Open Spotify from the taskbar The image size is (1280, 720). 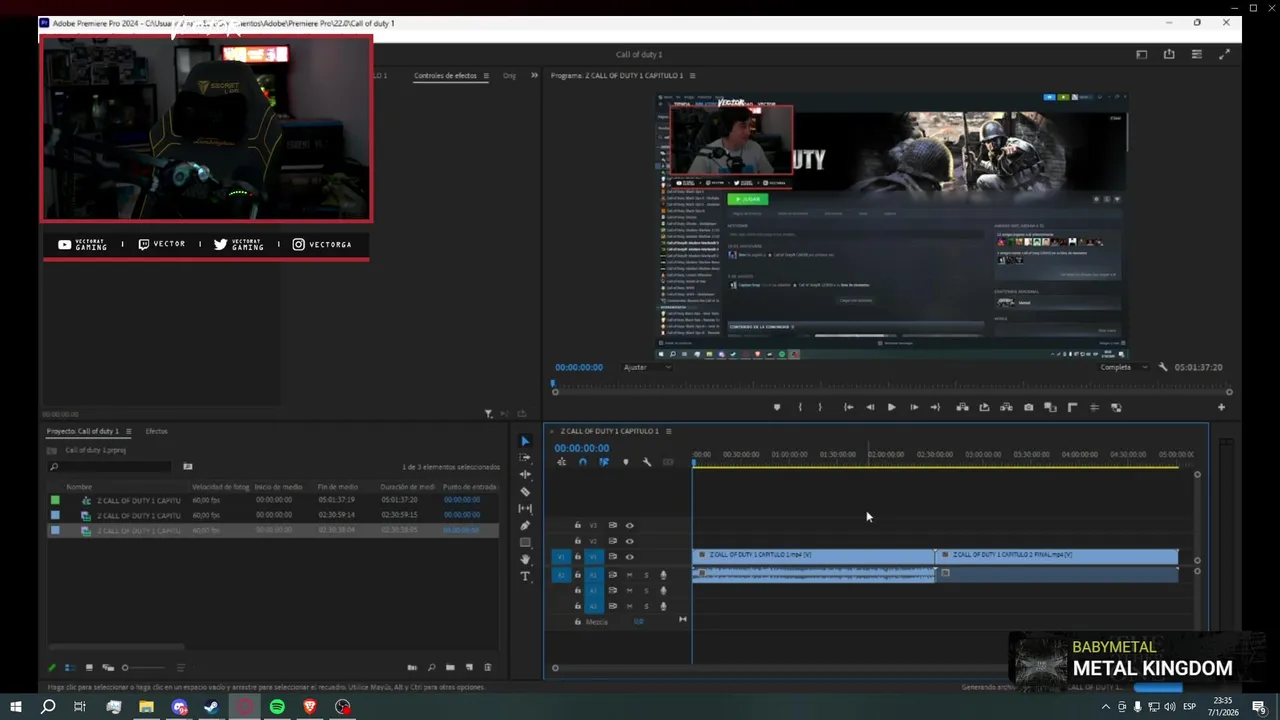coord(277,707)
